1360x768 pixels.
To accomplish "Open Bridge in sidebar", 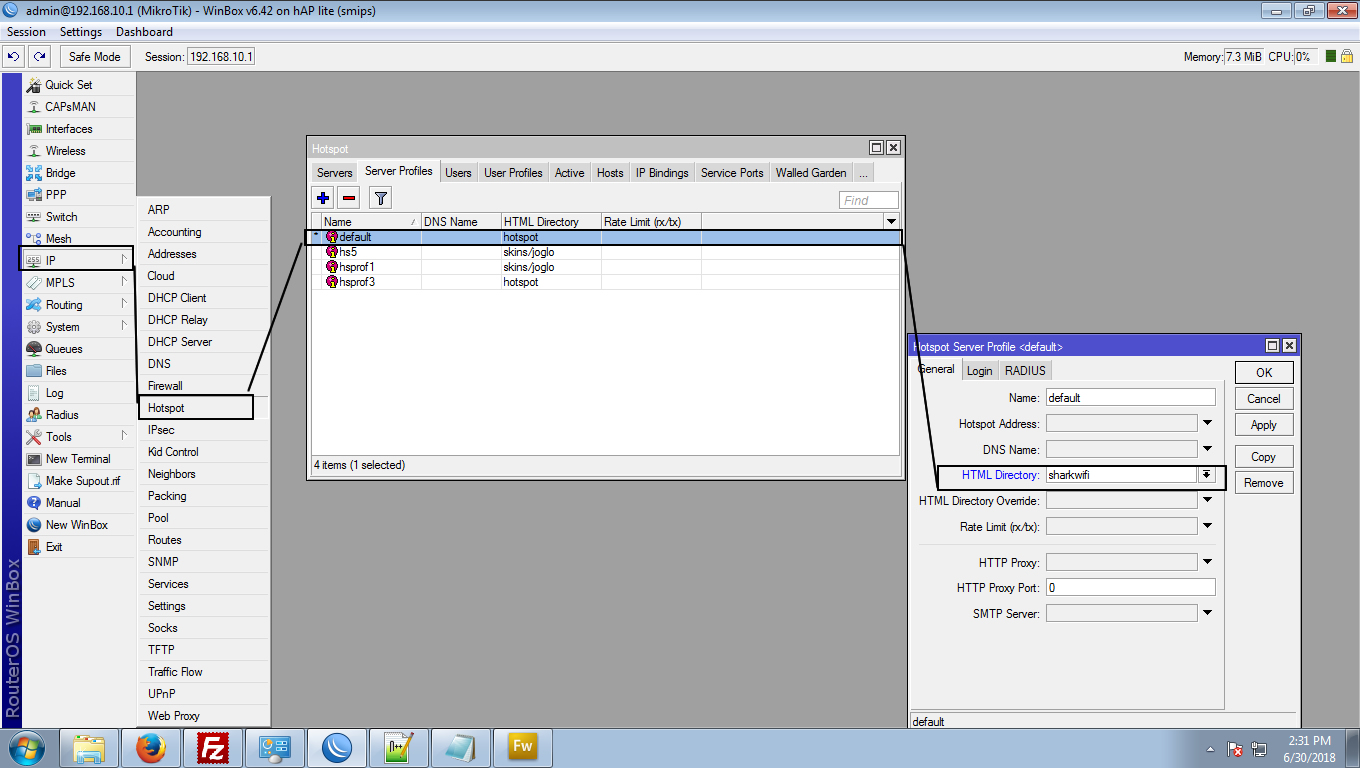I will click(x=78, y=173).
